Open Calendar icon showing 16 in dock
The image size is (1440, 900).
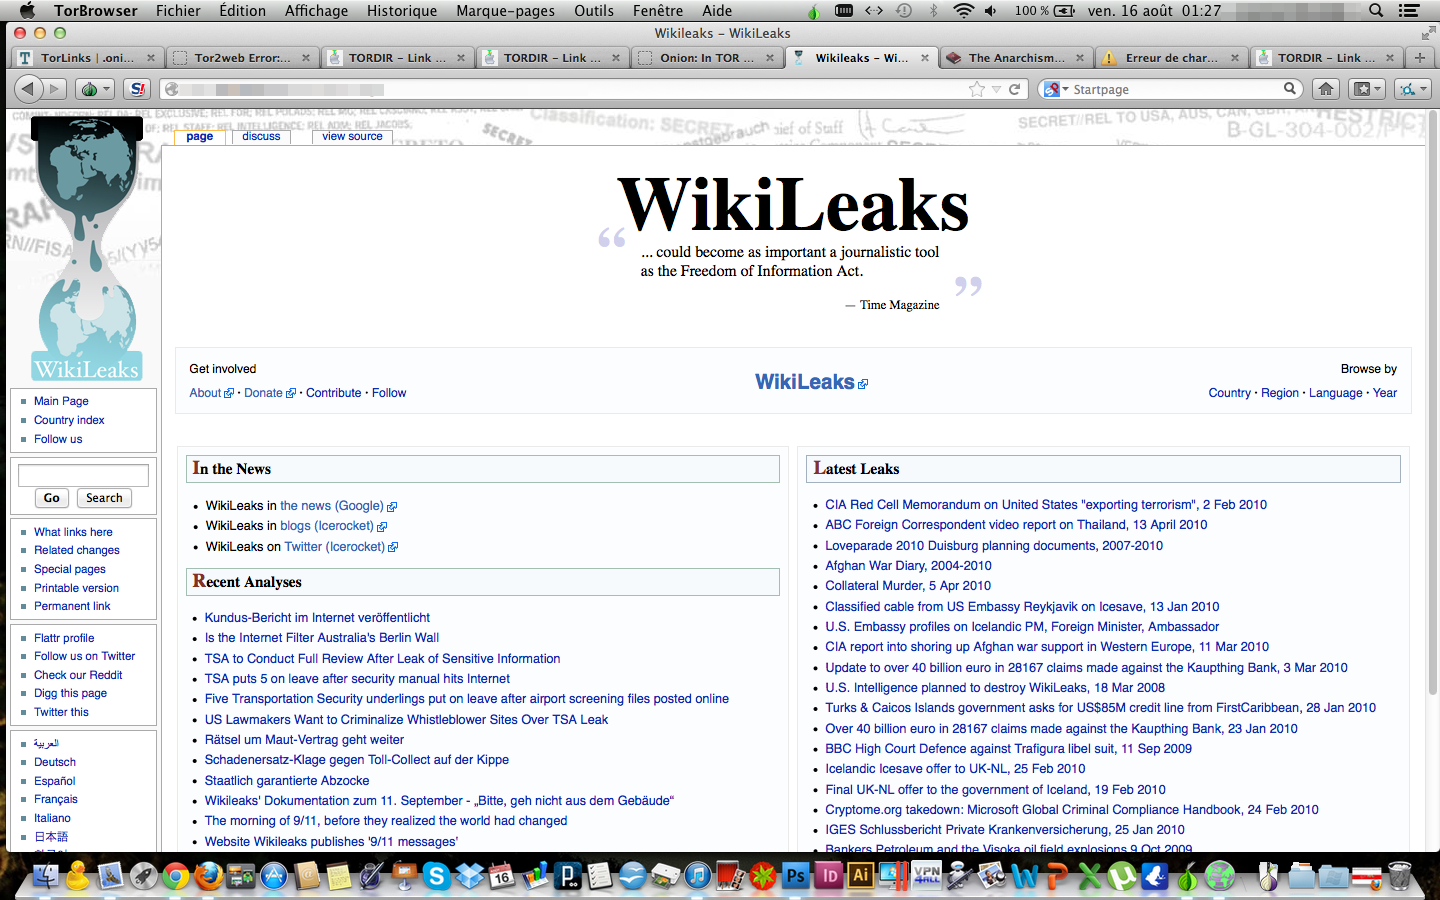501,877
